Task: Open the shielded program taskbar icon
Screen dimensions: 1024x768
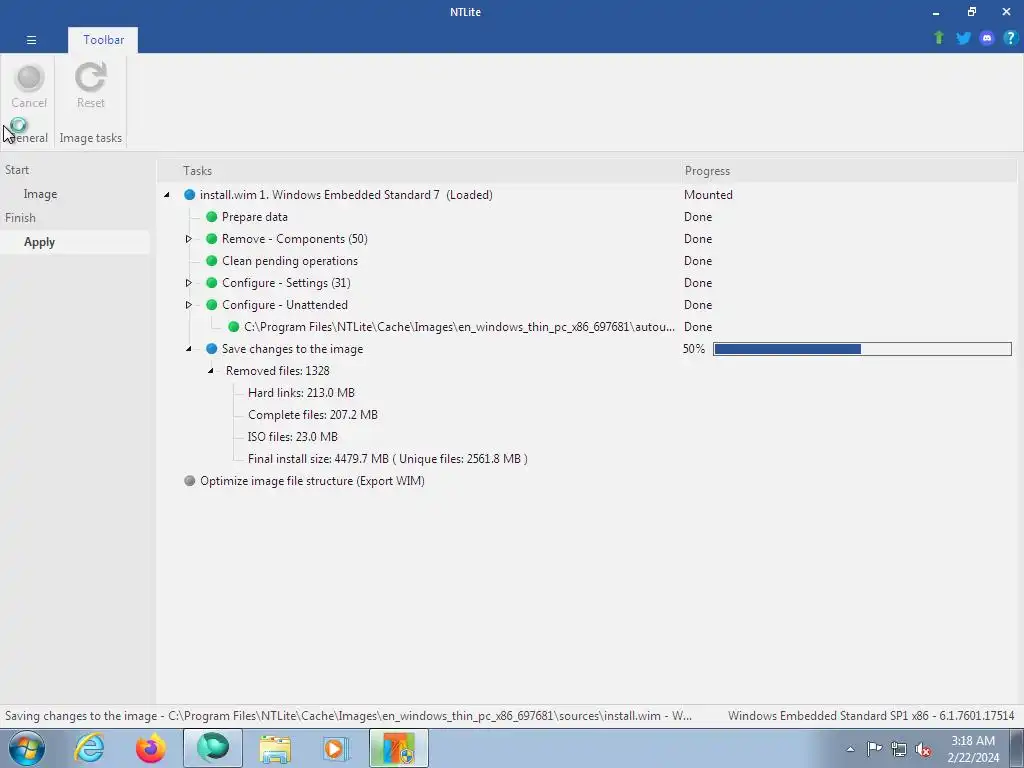Action: 399,748
